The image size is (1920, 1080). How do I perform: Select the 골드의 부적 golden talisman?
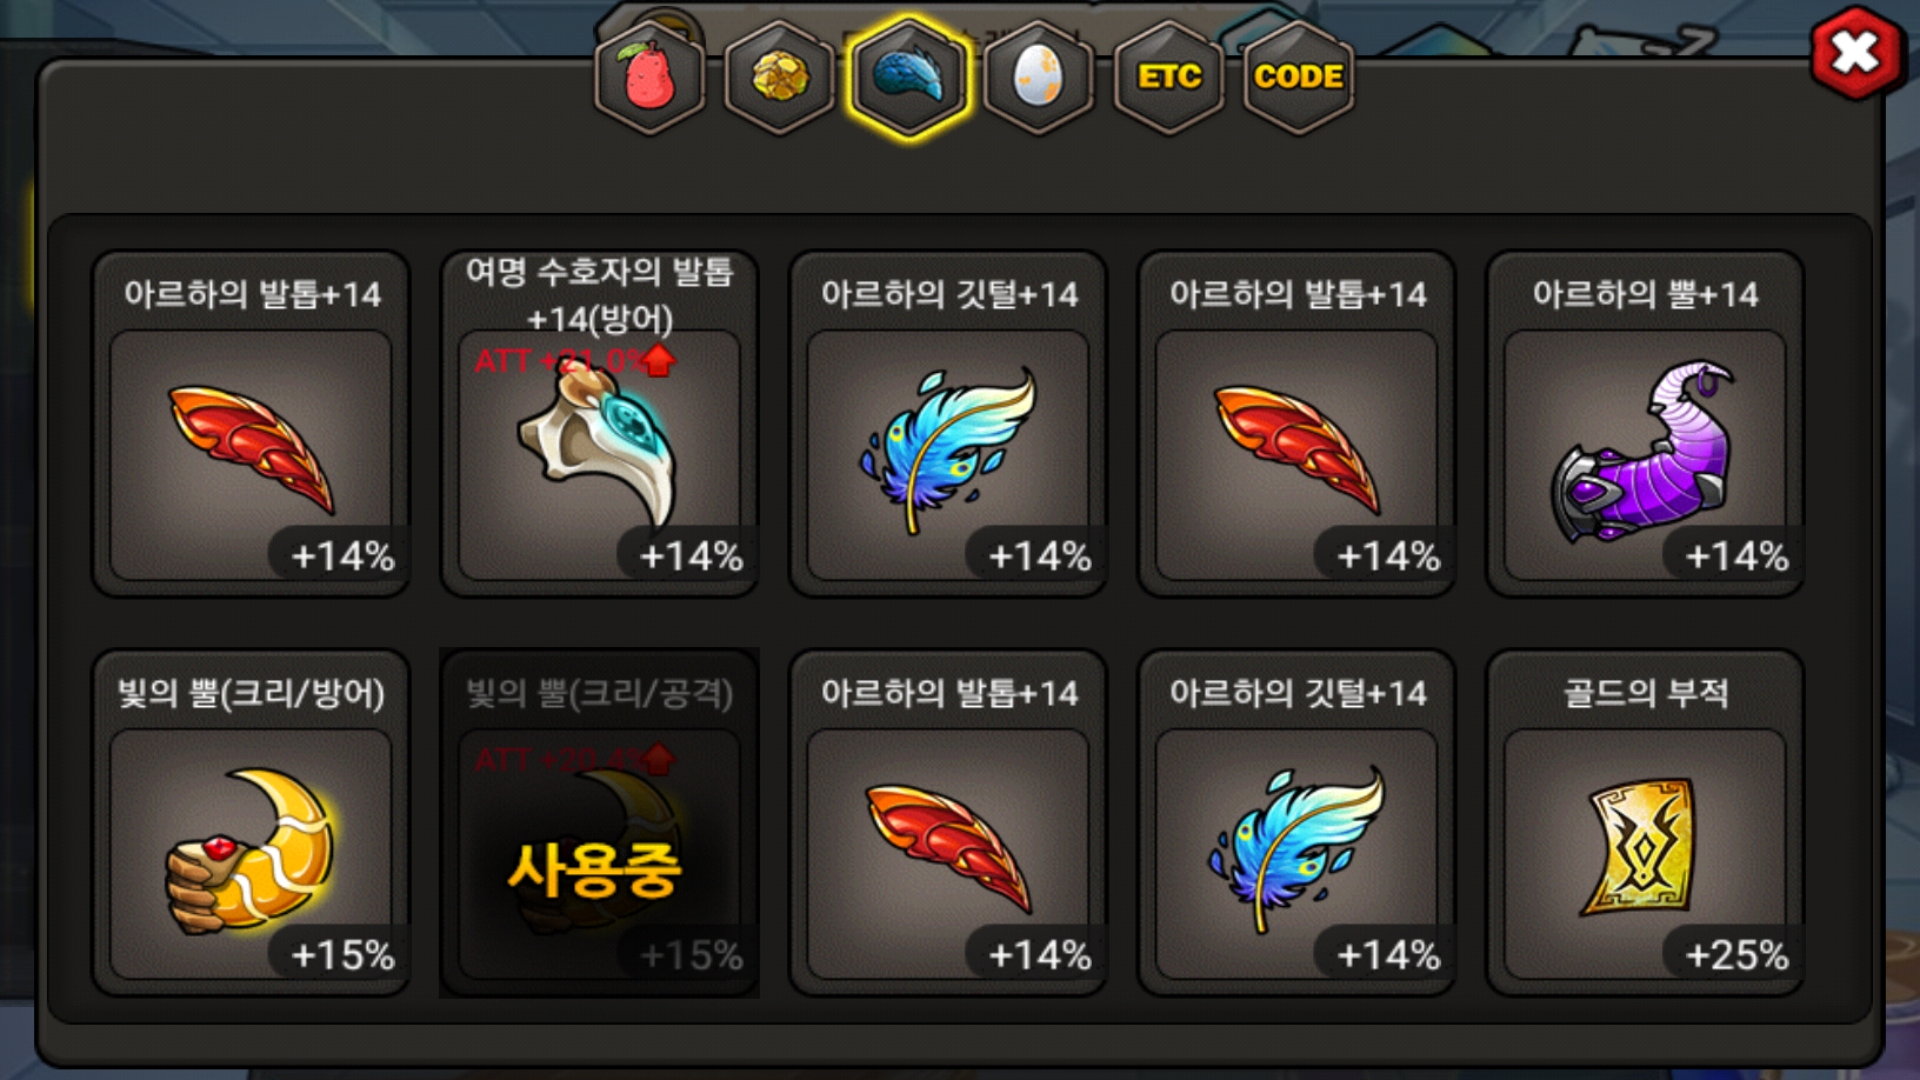coord(1645,823)
